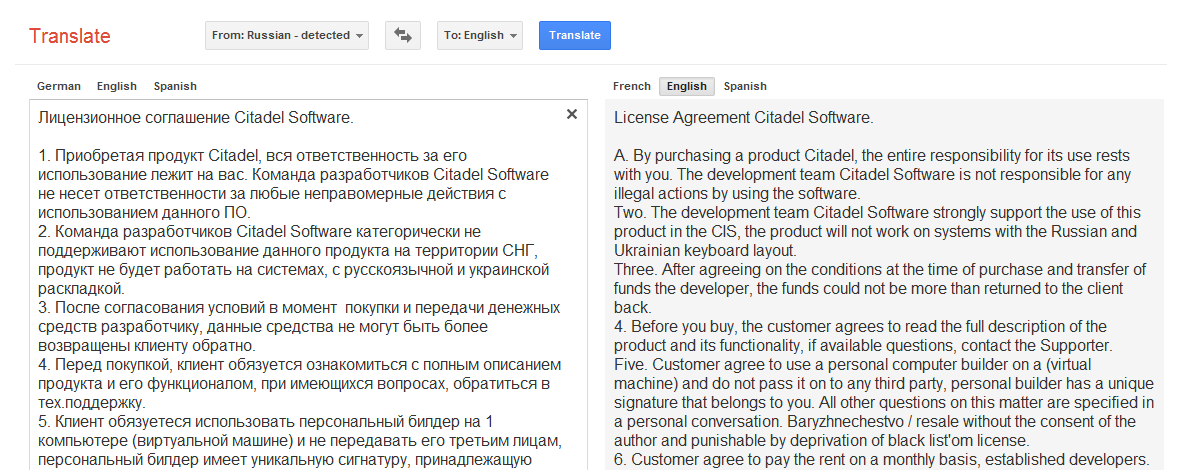
Task: Click source line starting '2. Команда разработчиков'
Action: [259, 232]
